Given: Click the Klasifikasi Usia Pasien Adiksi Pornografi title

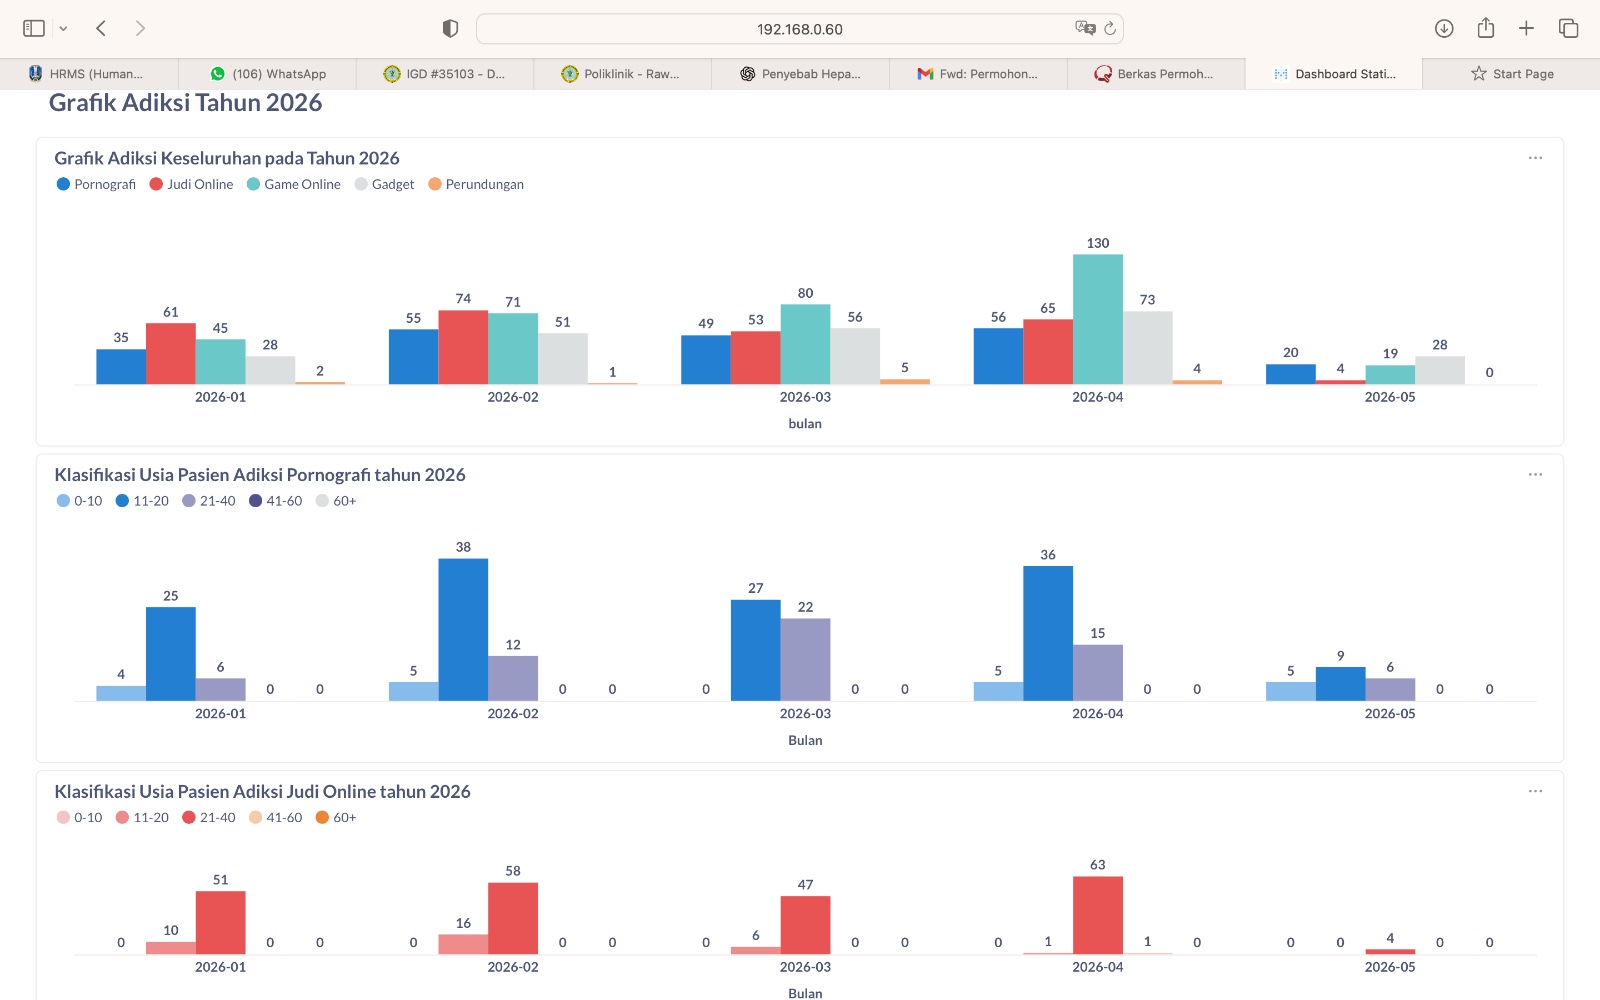Looking at the screenshot, I should tap(260, 475).
